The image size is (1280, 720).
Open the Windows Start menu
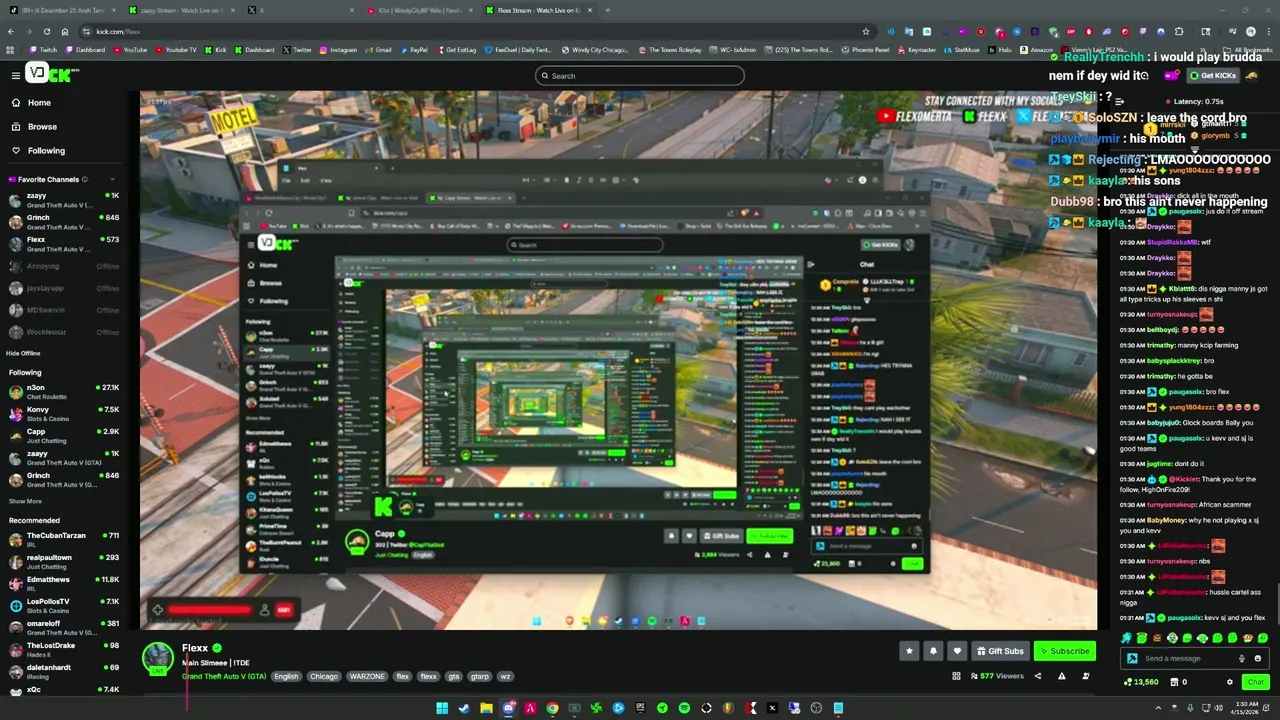point(441,708)
